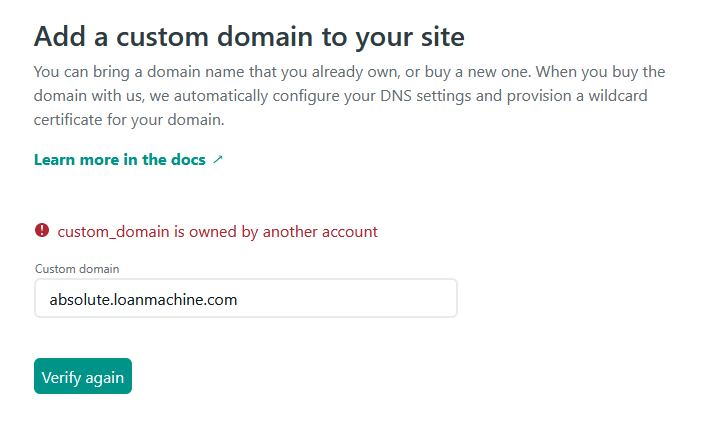
Task: Click the word site in the heading
Action: point(443,37)
